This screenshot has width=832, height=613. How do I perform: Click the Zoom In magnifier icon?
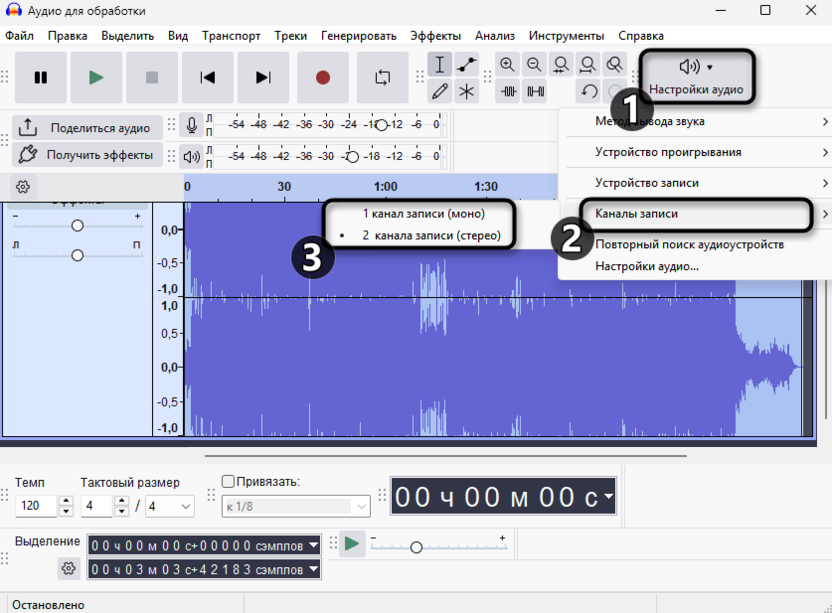click(507, 65)
